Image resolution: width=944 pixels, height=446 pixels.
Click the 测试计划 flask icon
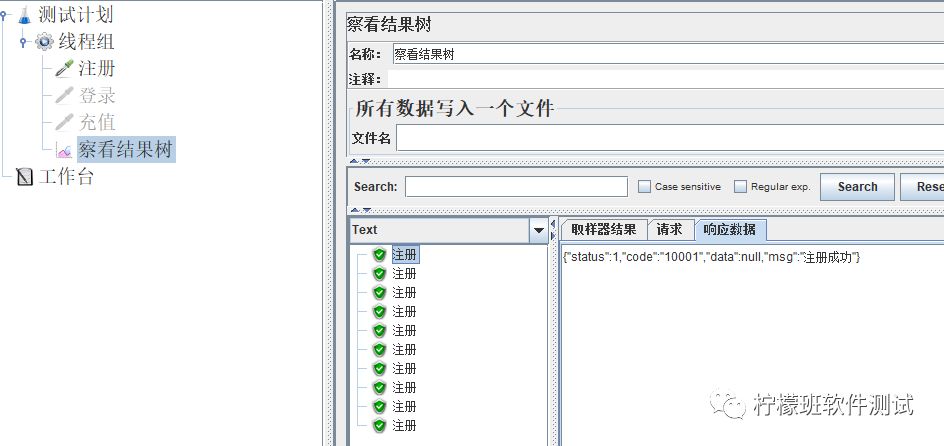(24, 14)
